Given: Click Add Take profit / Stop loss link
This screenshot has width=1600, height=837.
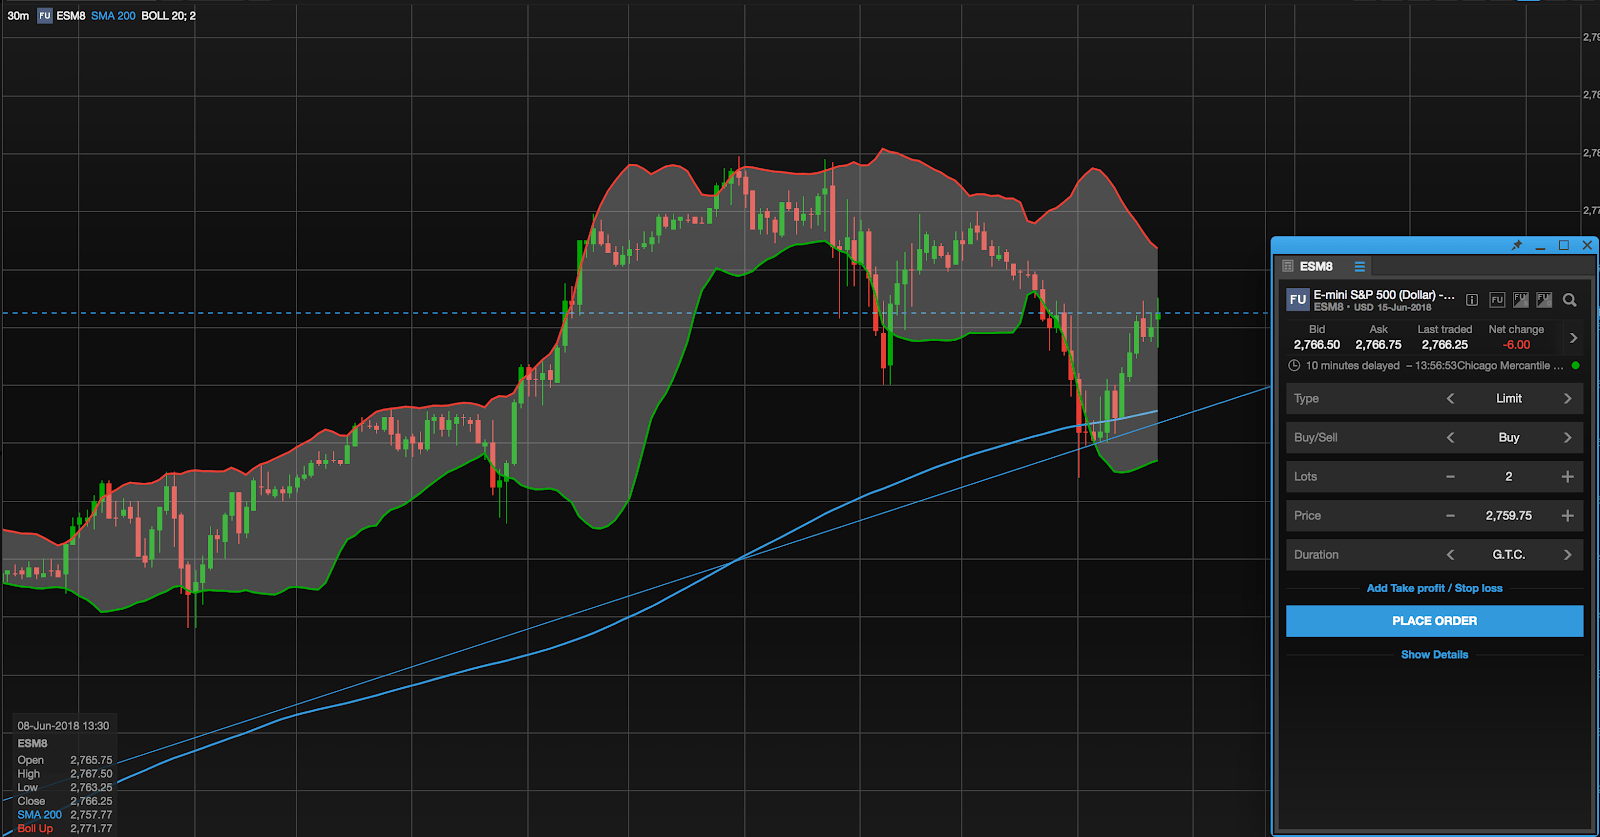Looking at the screenshot, I should (x=1434, y=588).
